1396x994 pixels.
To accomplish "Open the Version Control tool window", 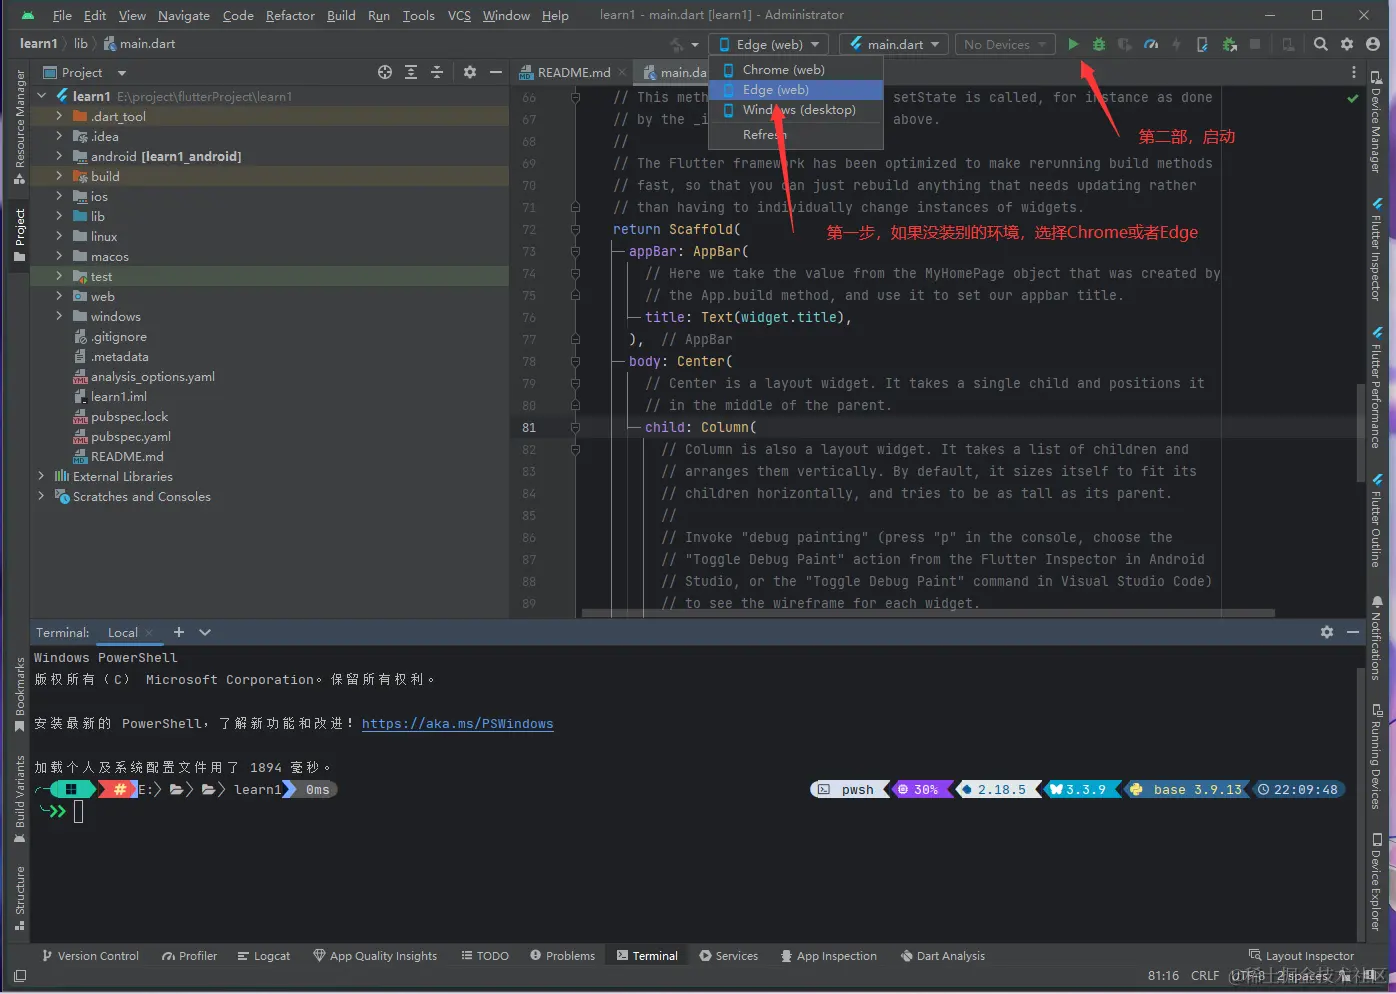I will click(90, 956).
